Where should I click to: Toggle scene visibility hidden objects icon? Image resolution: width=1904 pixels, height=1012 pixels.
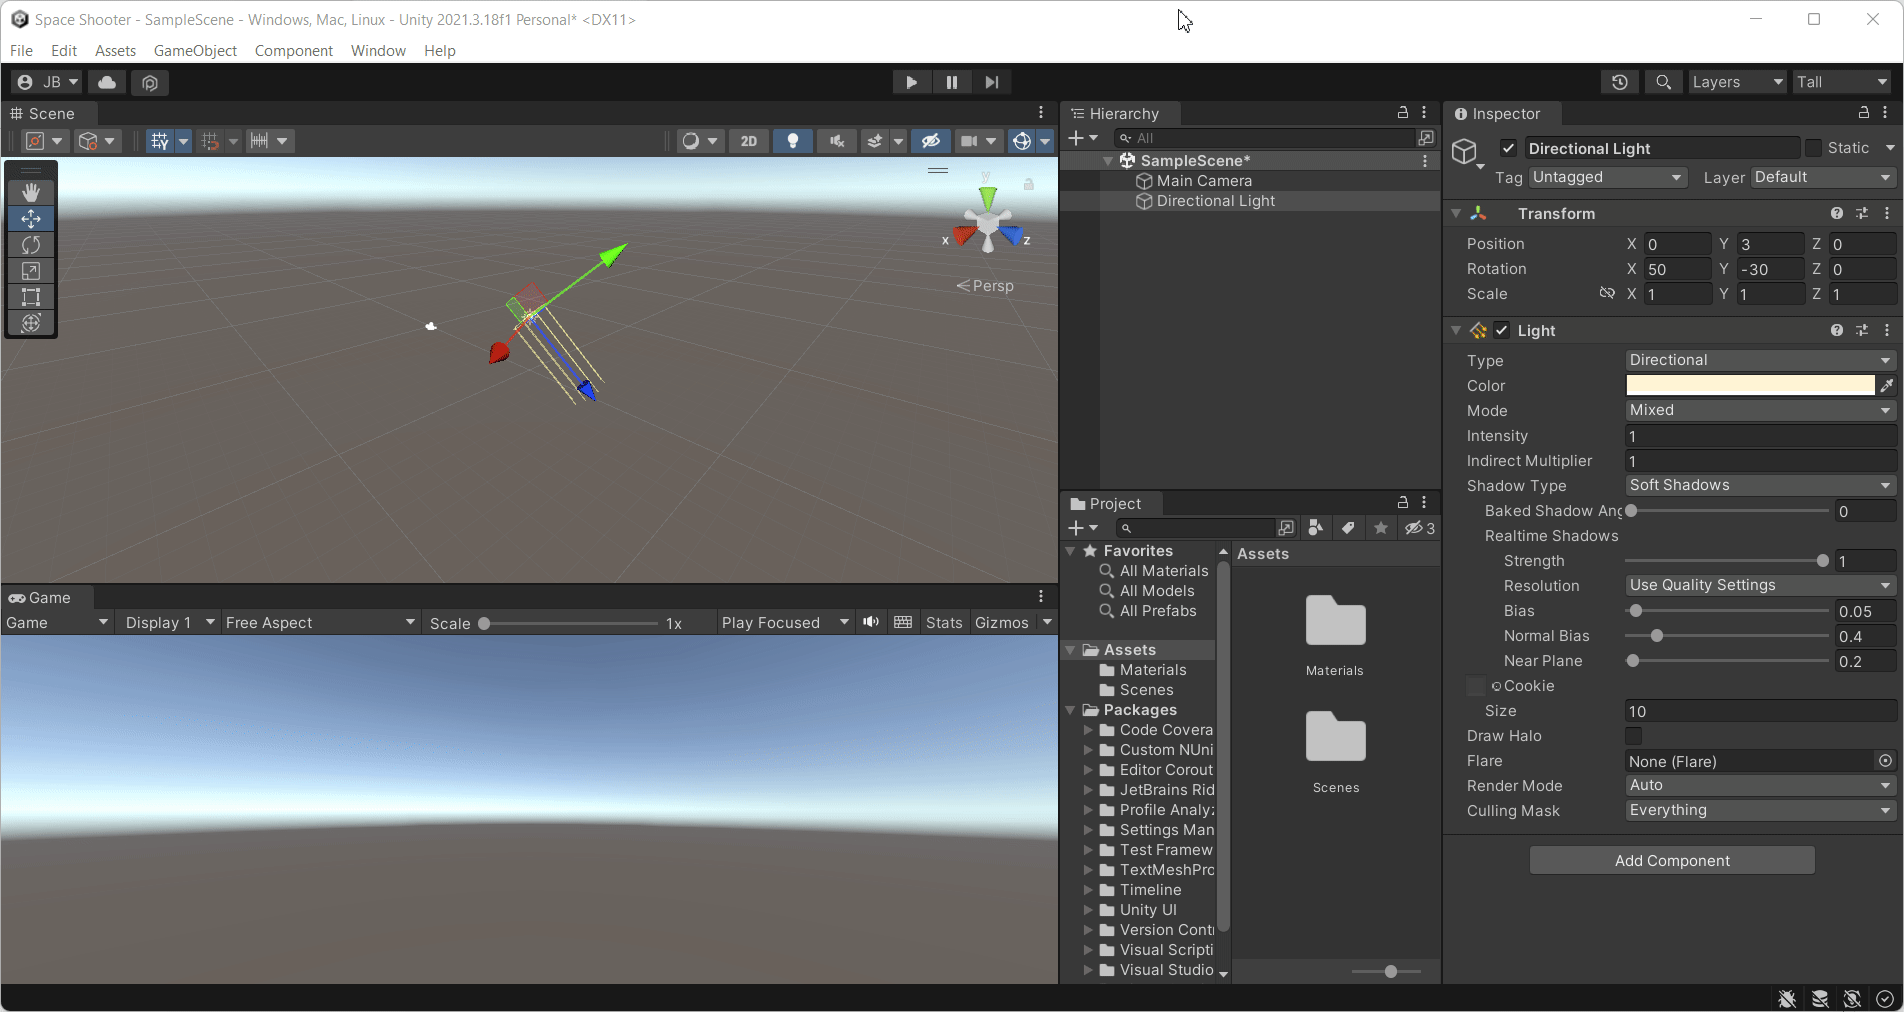point(931,141)
